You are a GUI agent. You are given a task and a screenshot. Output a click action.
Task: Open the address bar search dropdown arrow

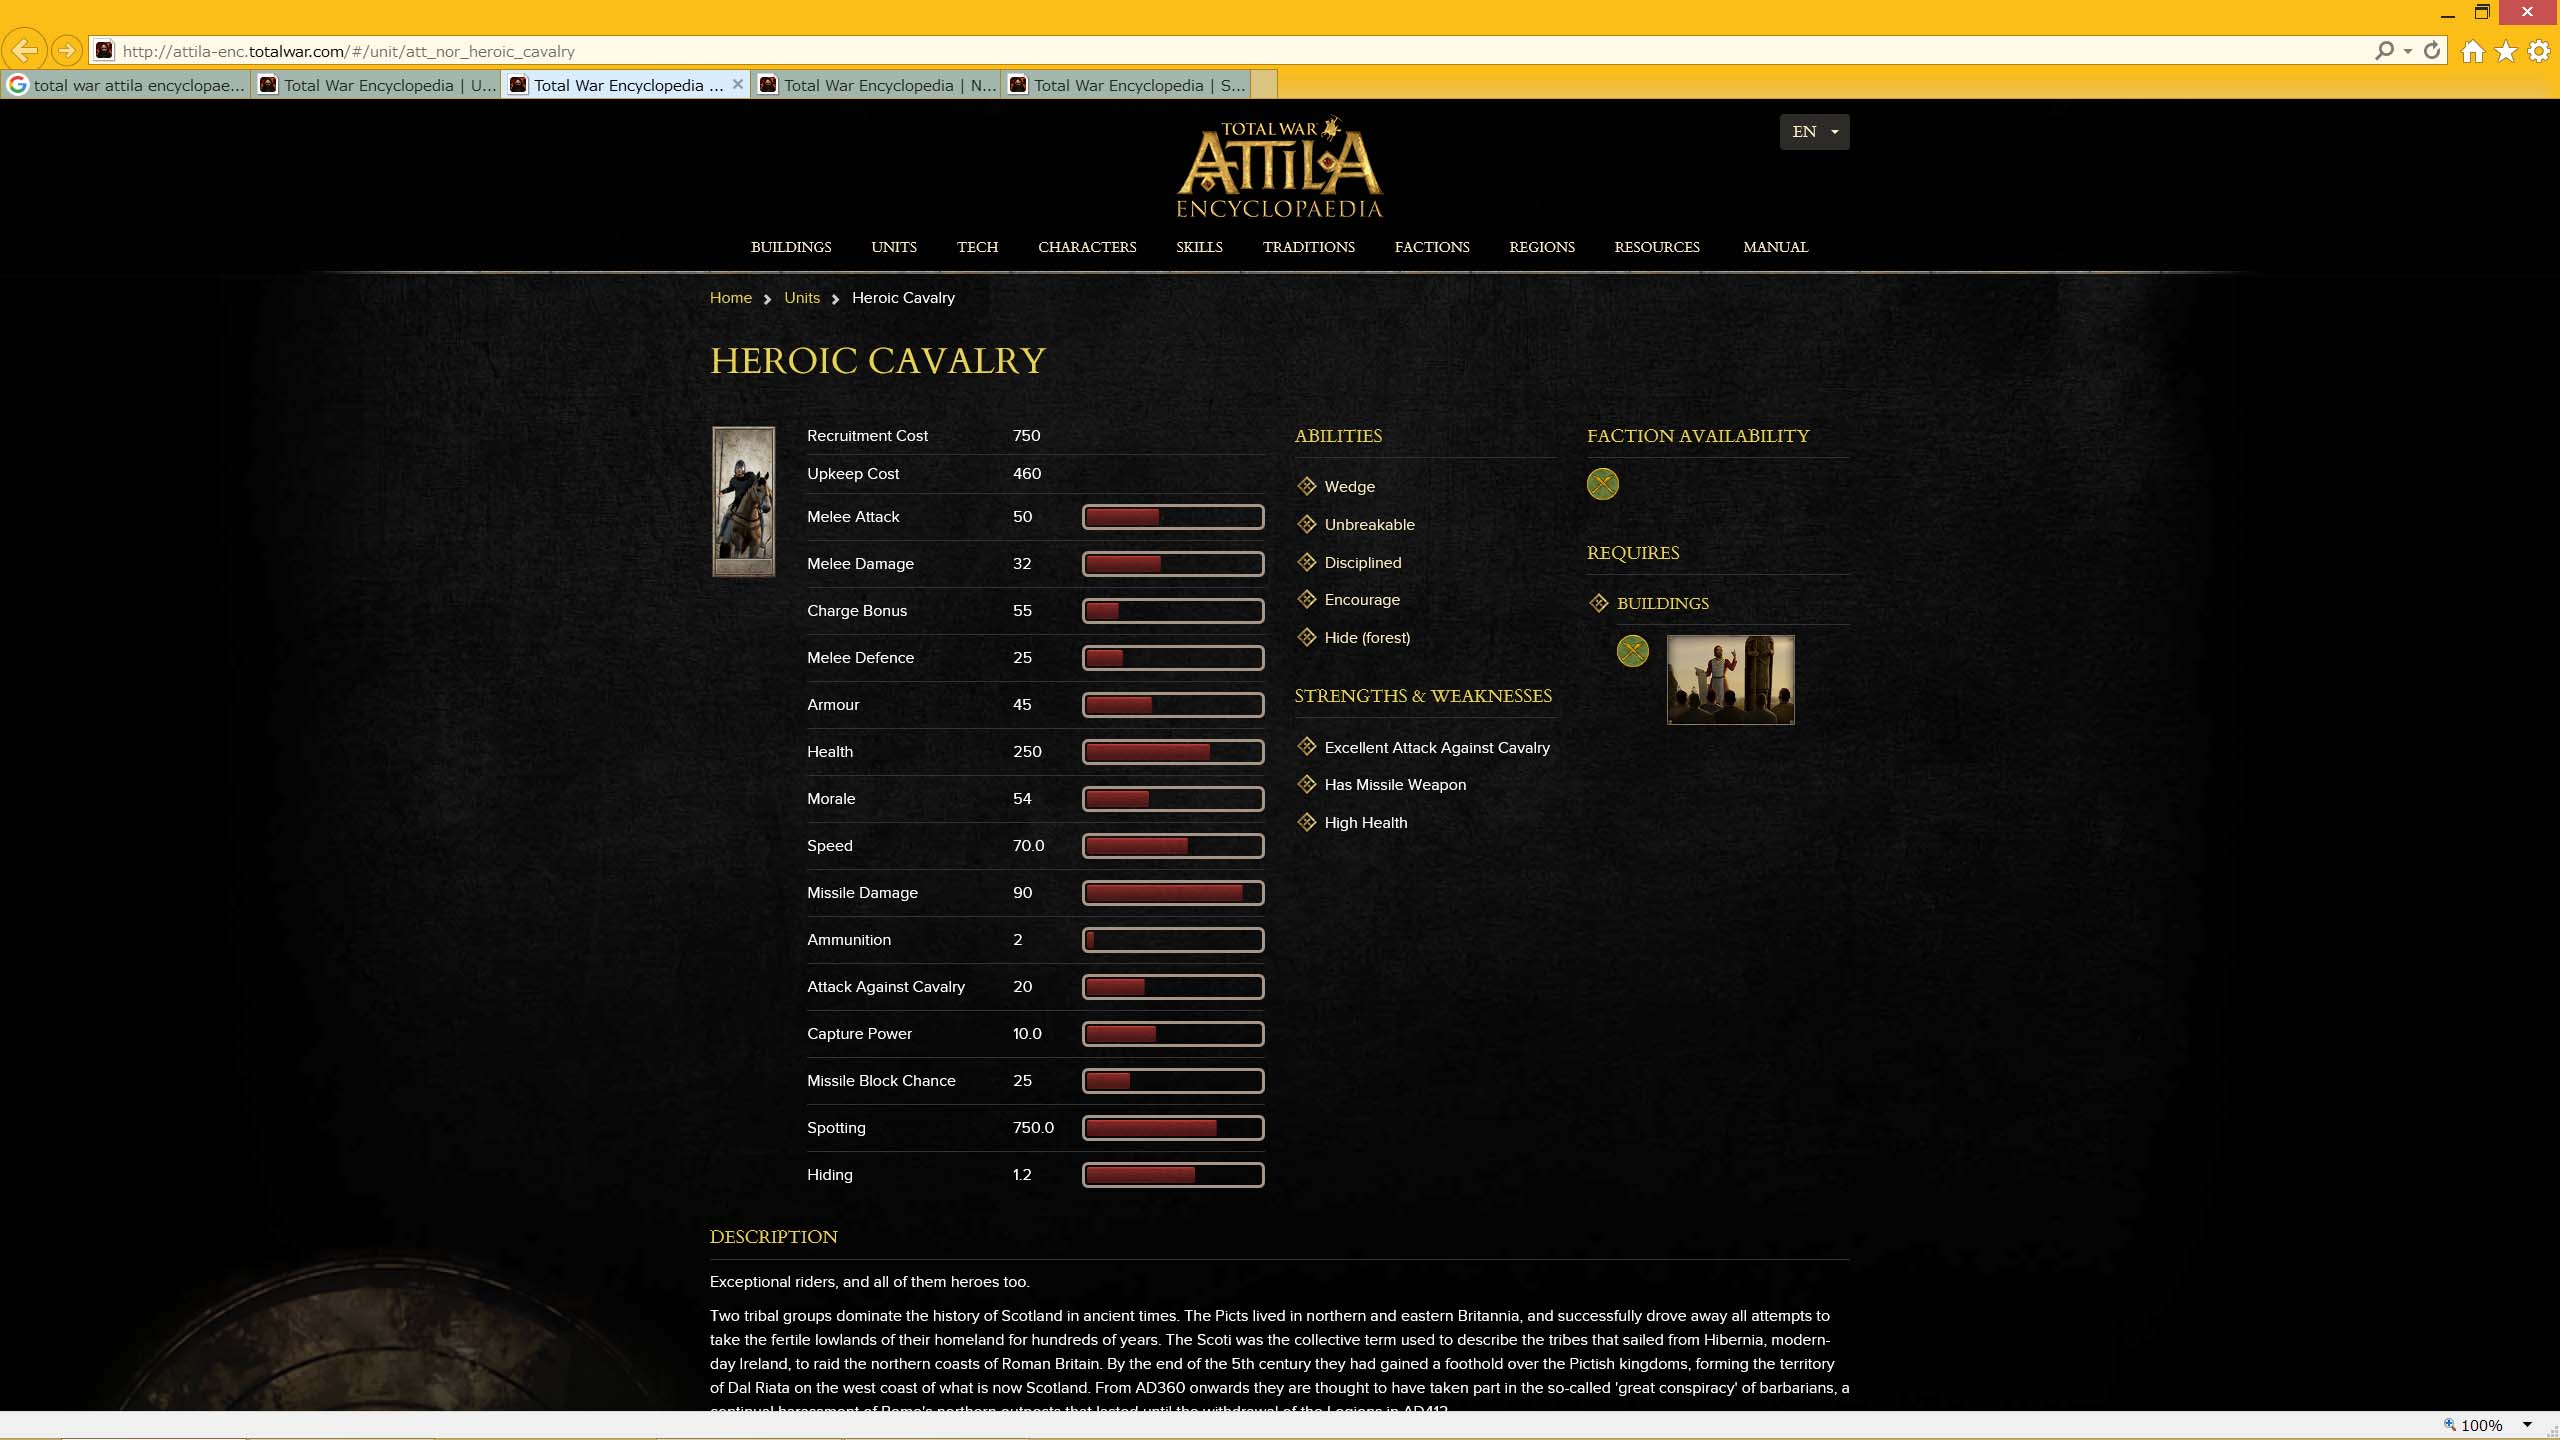(2407, 51)
